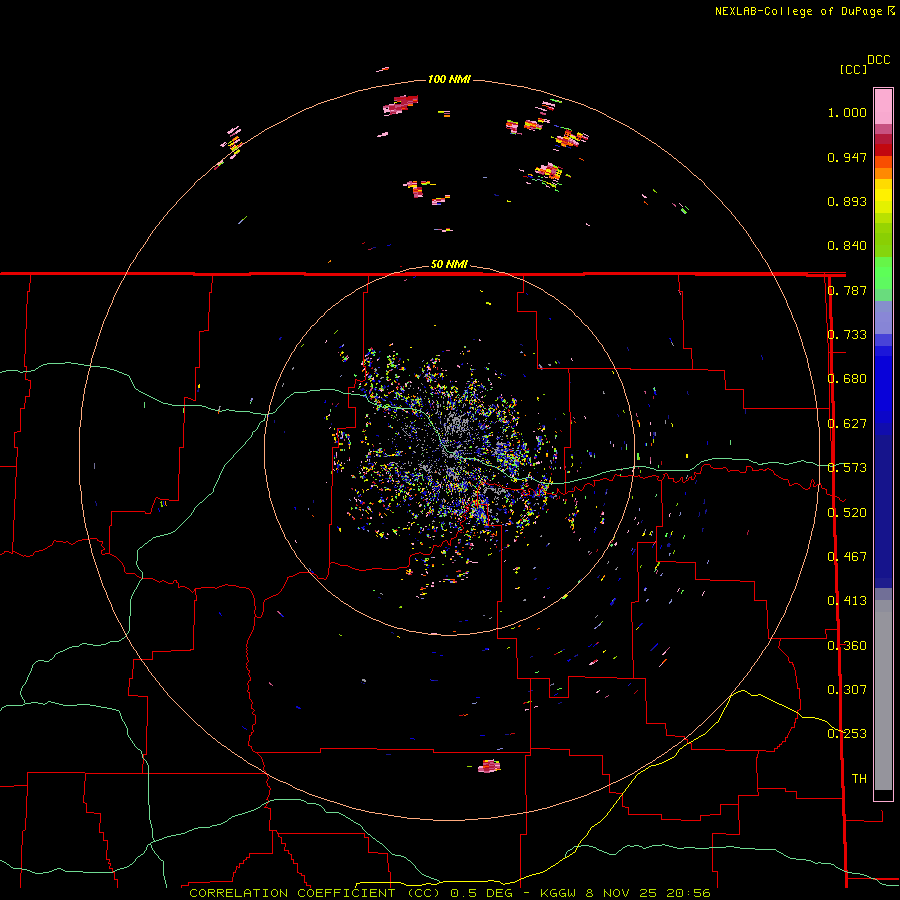This screenshot has width=900, height=900.
Task: Click the 0.467 scale value
Action: (847, 557)
